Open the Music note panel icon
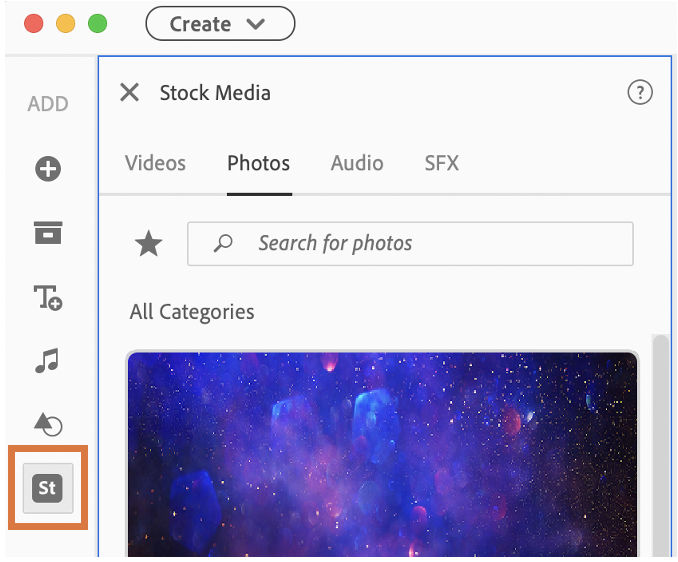 click(x=47, y=360)
